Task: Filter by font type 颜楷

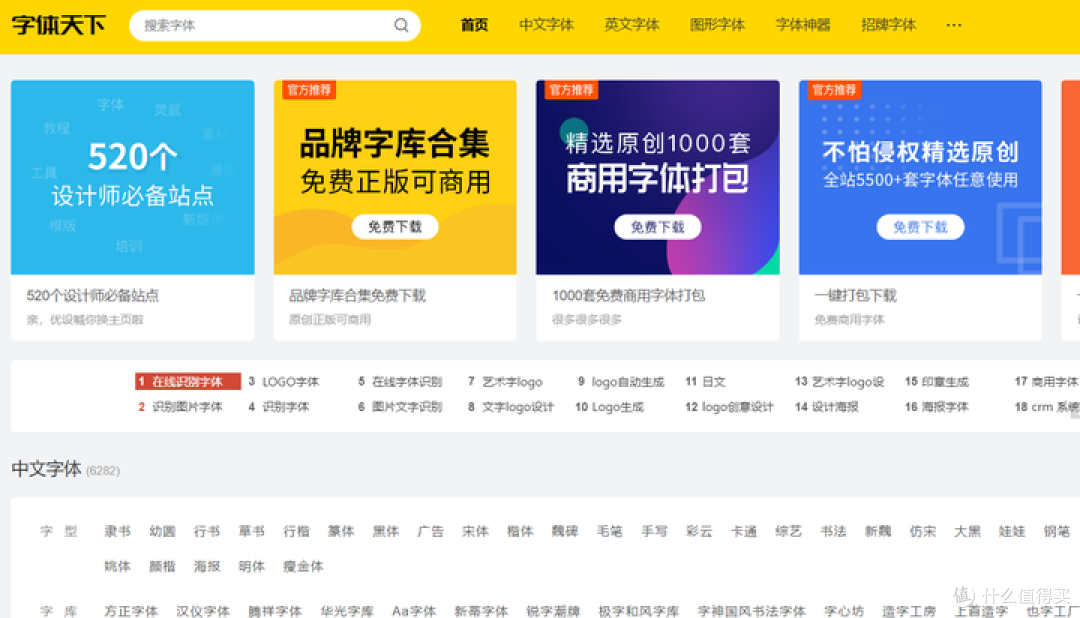Action: click(x=162, y=566)
